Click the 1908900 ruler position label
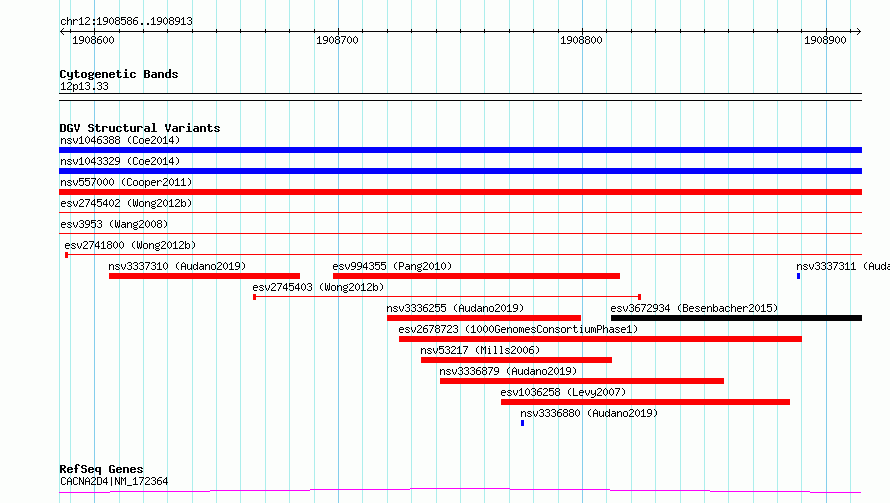 pyautogui.click(x=825, y=40)
